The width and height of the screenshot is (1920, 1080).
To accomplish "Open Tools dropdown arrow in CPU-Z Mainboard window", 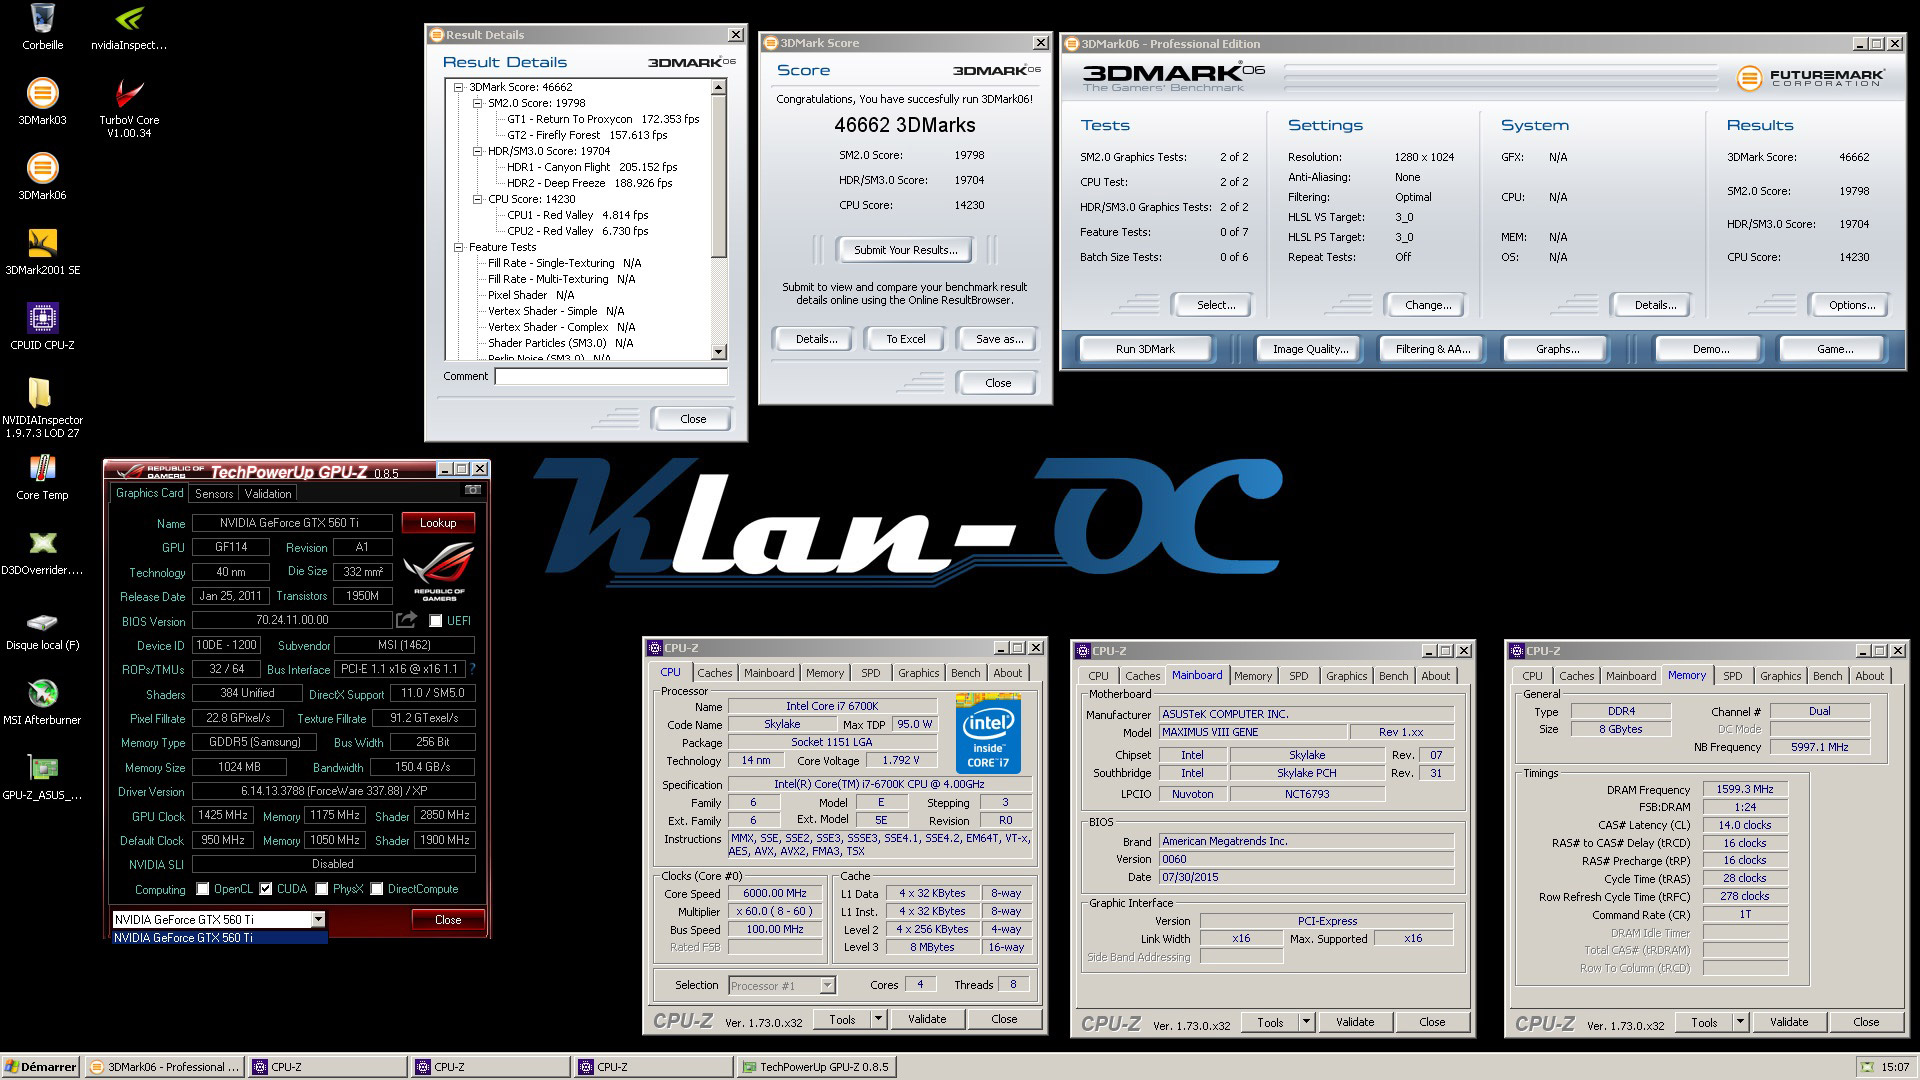I will (1306, 1022).
